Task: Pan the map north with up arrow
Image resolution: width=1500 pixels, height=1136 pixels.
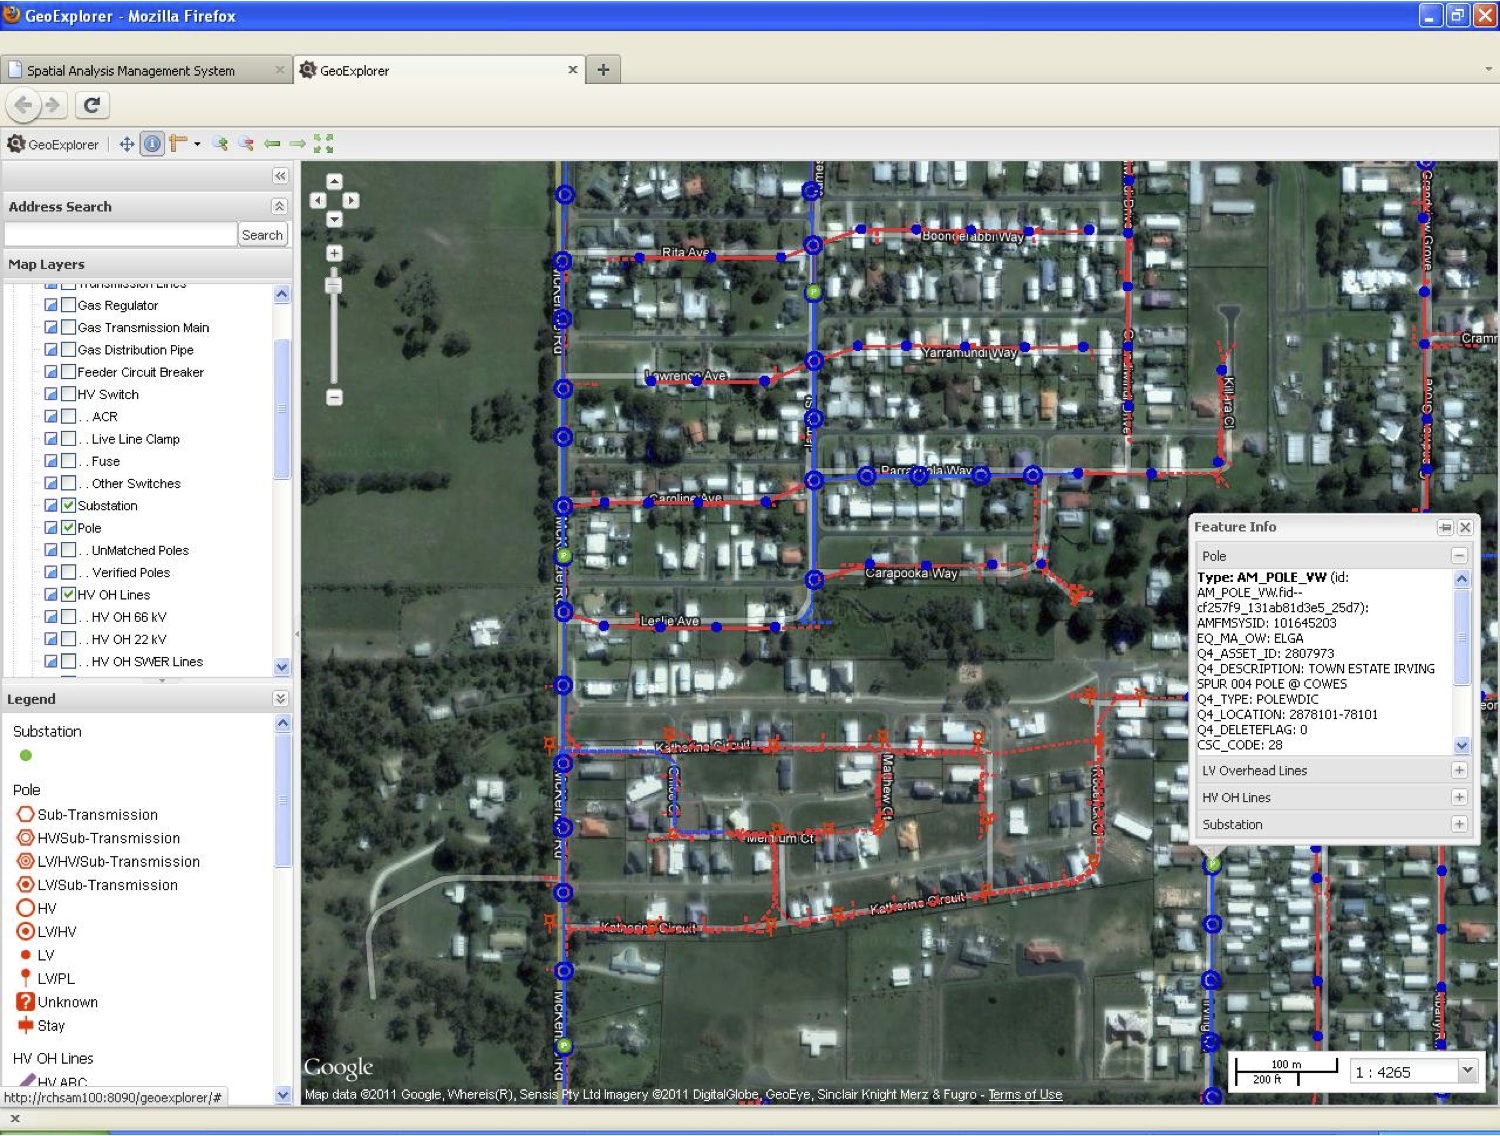Action: pos(334,181)
